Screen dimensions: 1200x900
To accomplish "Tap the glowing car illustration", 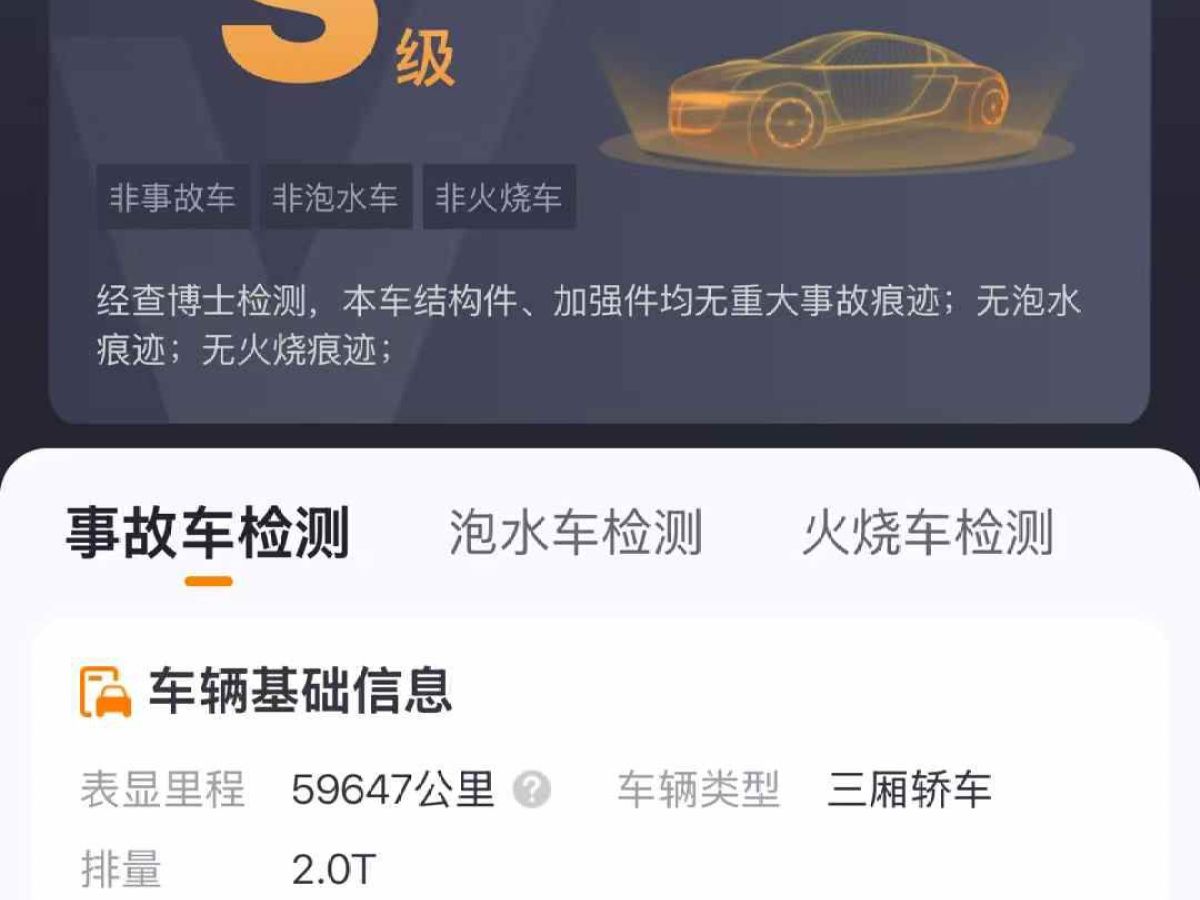I will pos(835,95).
